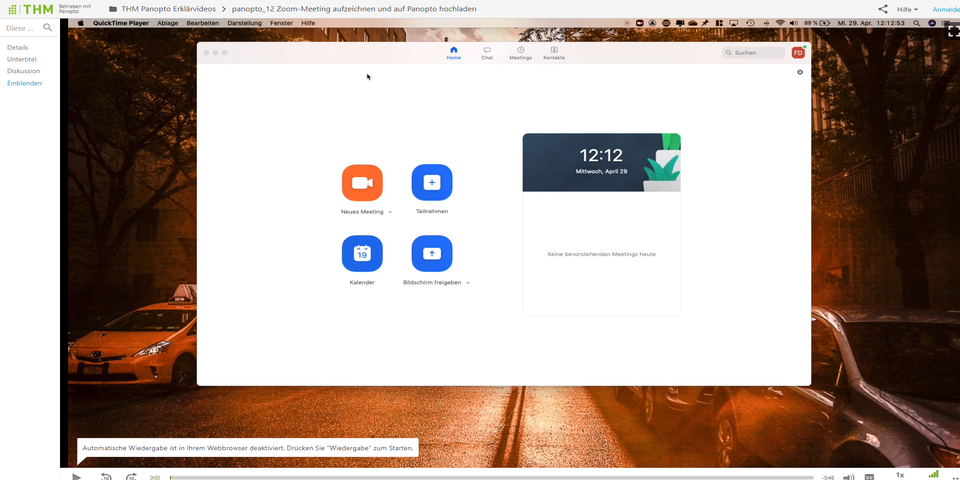The width and height of the screenshot is (960, 480).
Task: Click the Apple menu icon
Action: tap(80, 23)
